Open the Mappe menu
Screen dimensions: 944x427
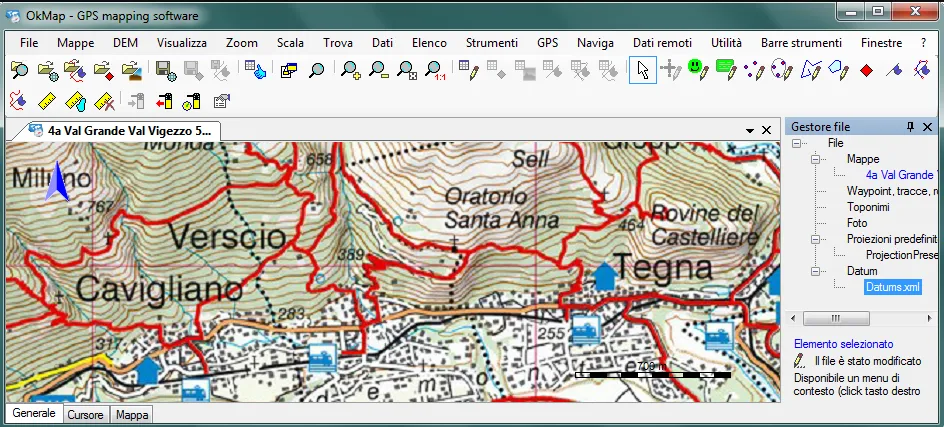(x=75, y=43)
